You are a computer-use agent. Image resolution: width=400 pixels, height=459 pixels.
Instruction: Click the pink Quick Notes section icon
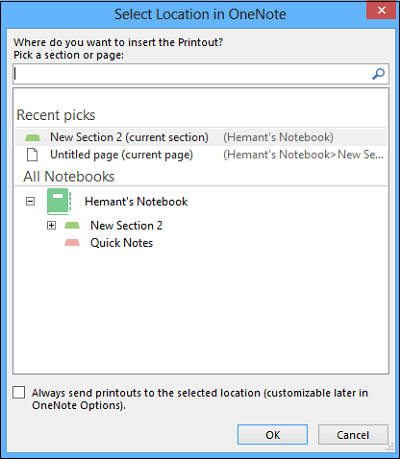tap(72, 243)
